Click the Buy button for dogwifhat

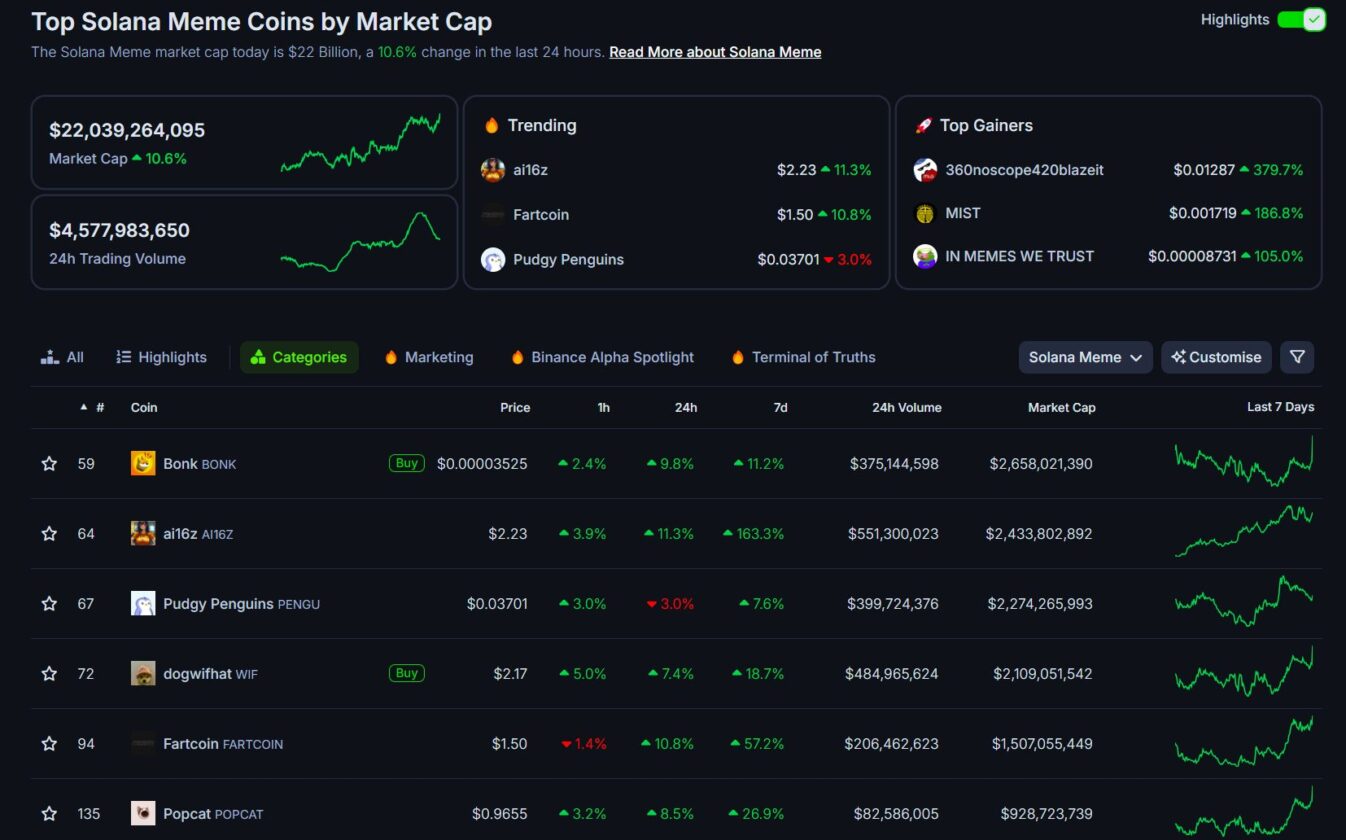click(x=406, y=673)
